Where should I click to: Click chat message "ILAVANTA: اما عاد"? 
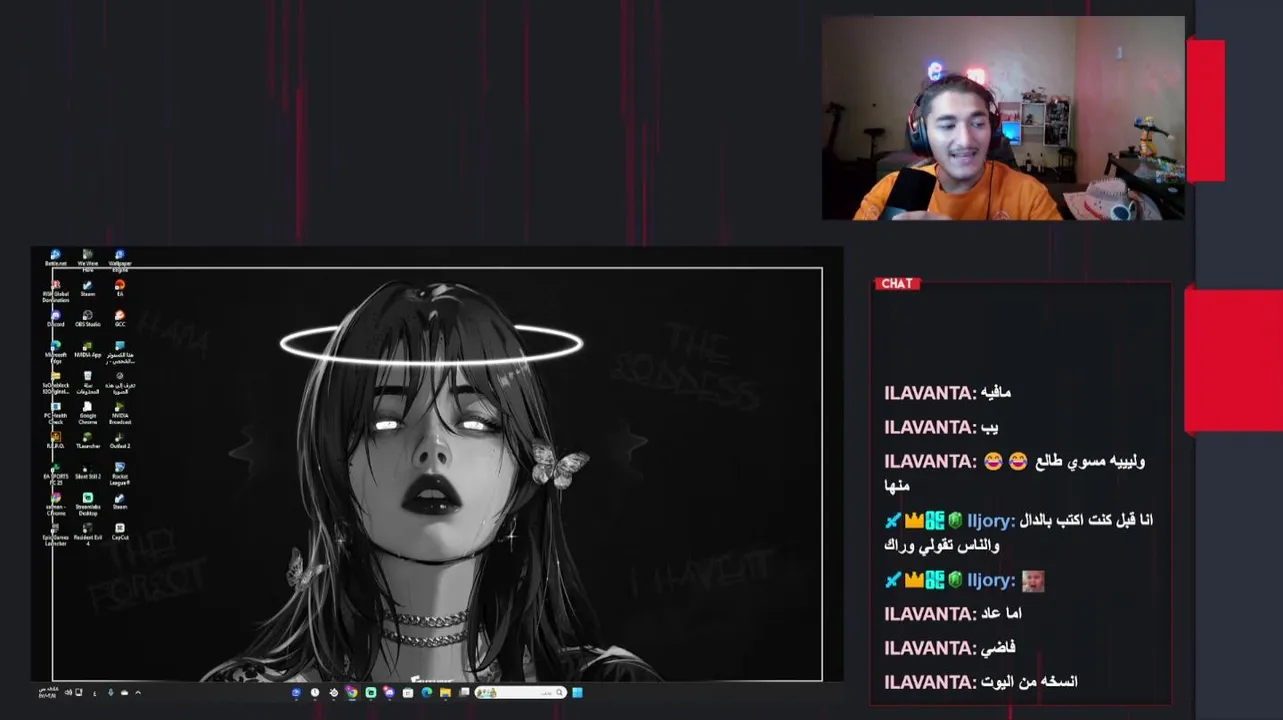[953, 614]
